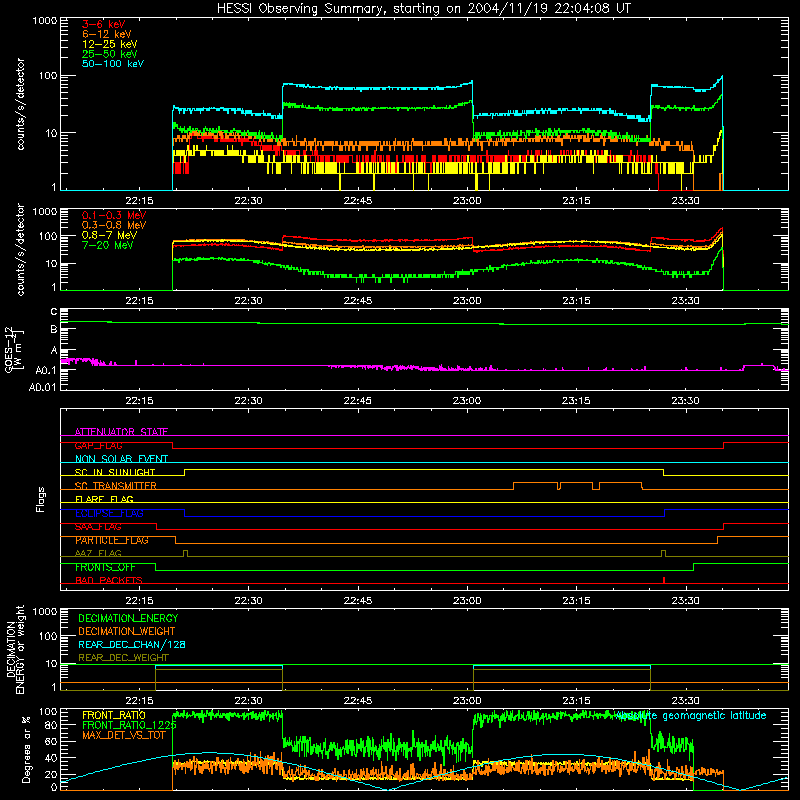Click the GAP_FLAG label
800x800 pixels.
98,445
